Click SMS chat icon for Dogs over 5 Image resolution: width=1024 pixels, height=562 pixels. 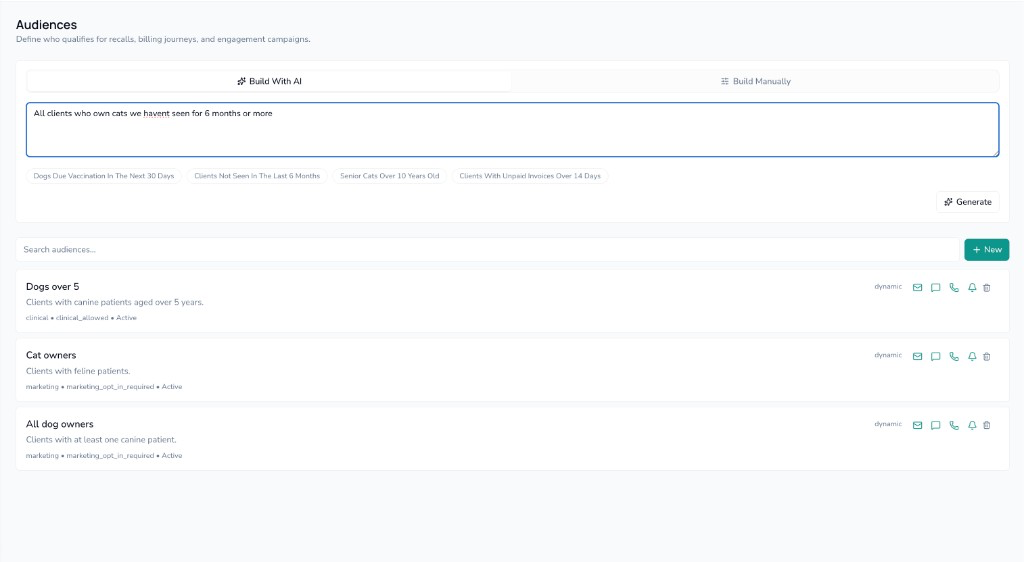point(936,287)
